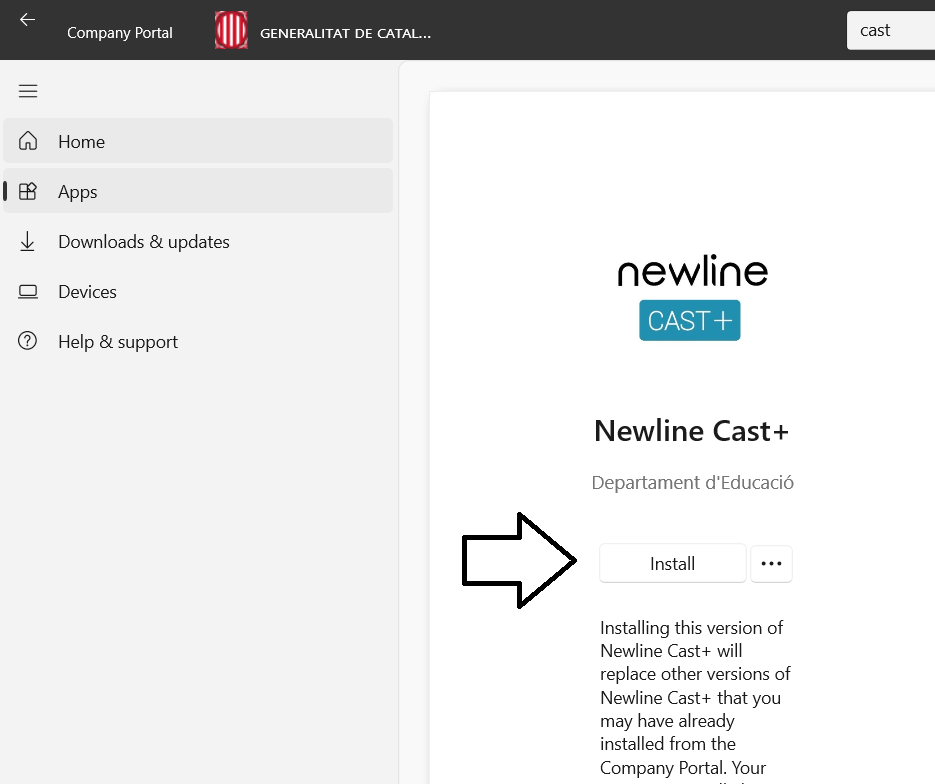
Task: Click the Company Portal title text
Action: 120,33
